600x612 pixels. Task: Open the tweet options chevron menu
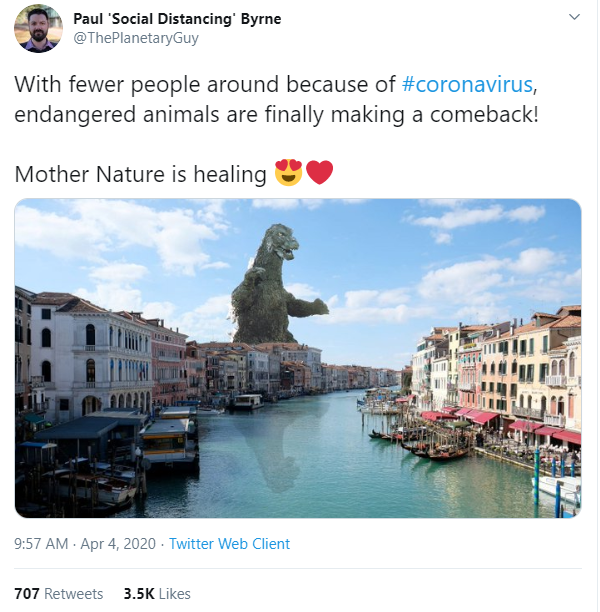pos(574,19)
